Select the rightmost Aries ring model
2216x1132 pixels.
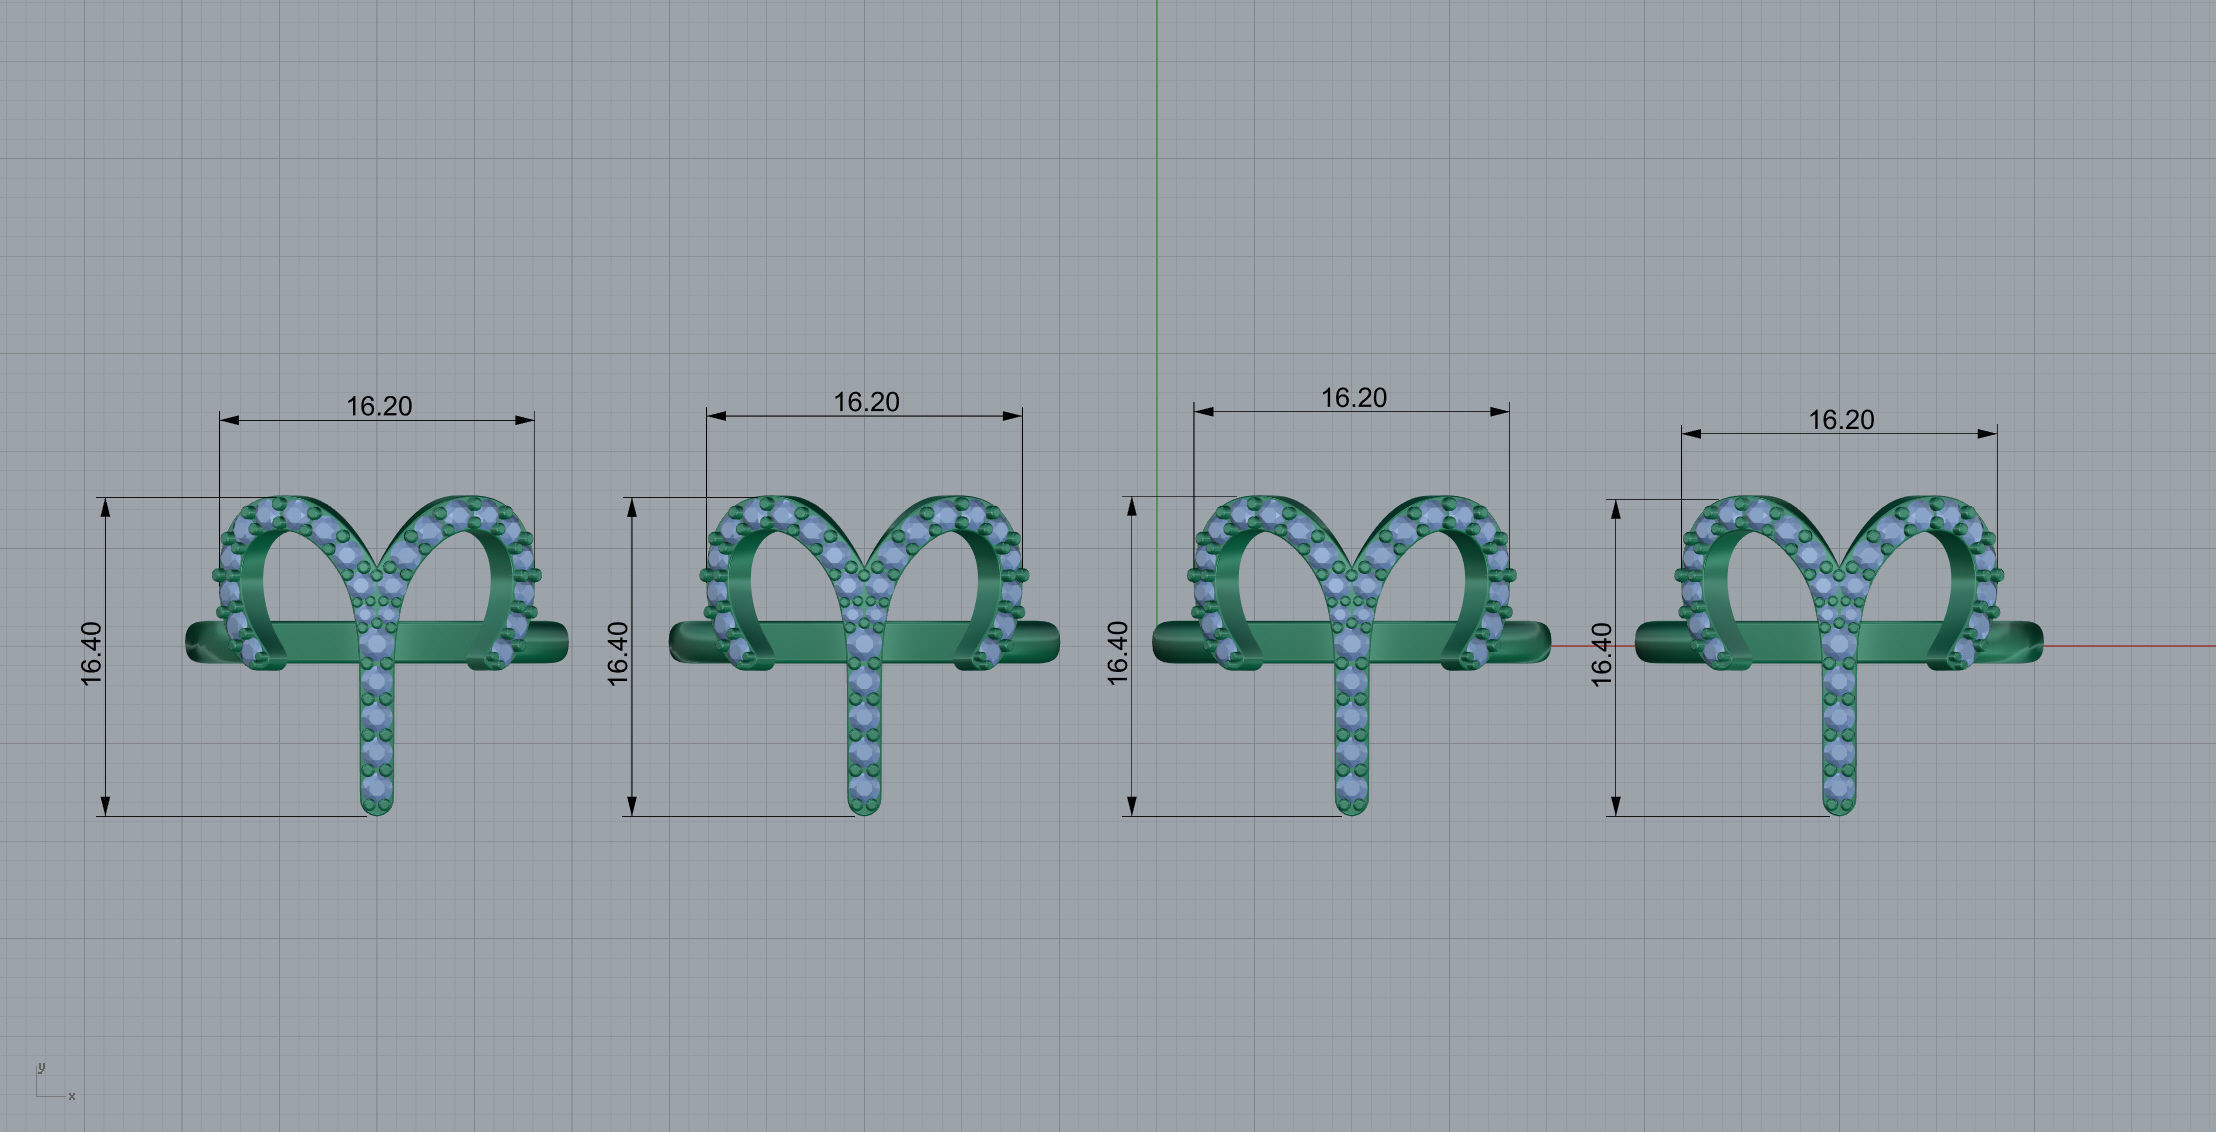(x=1839, y=654)
